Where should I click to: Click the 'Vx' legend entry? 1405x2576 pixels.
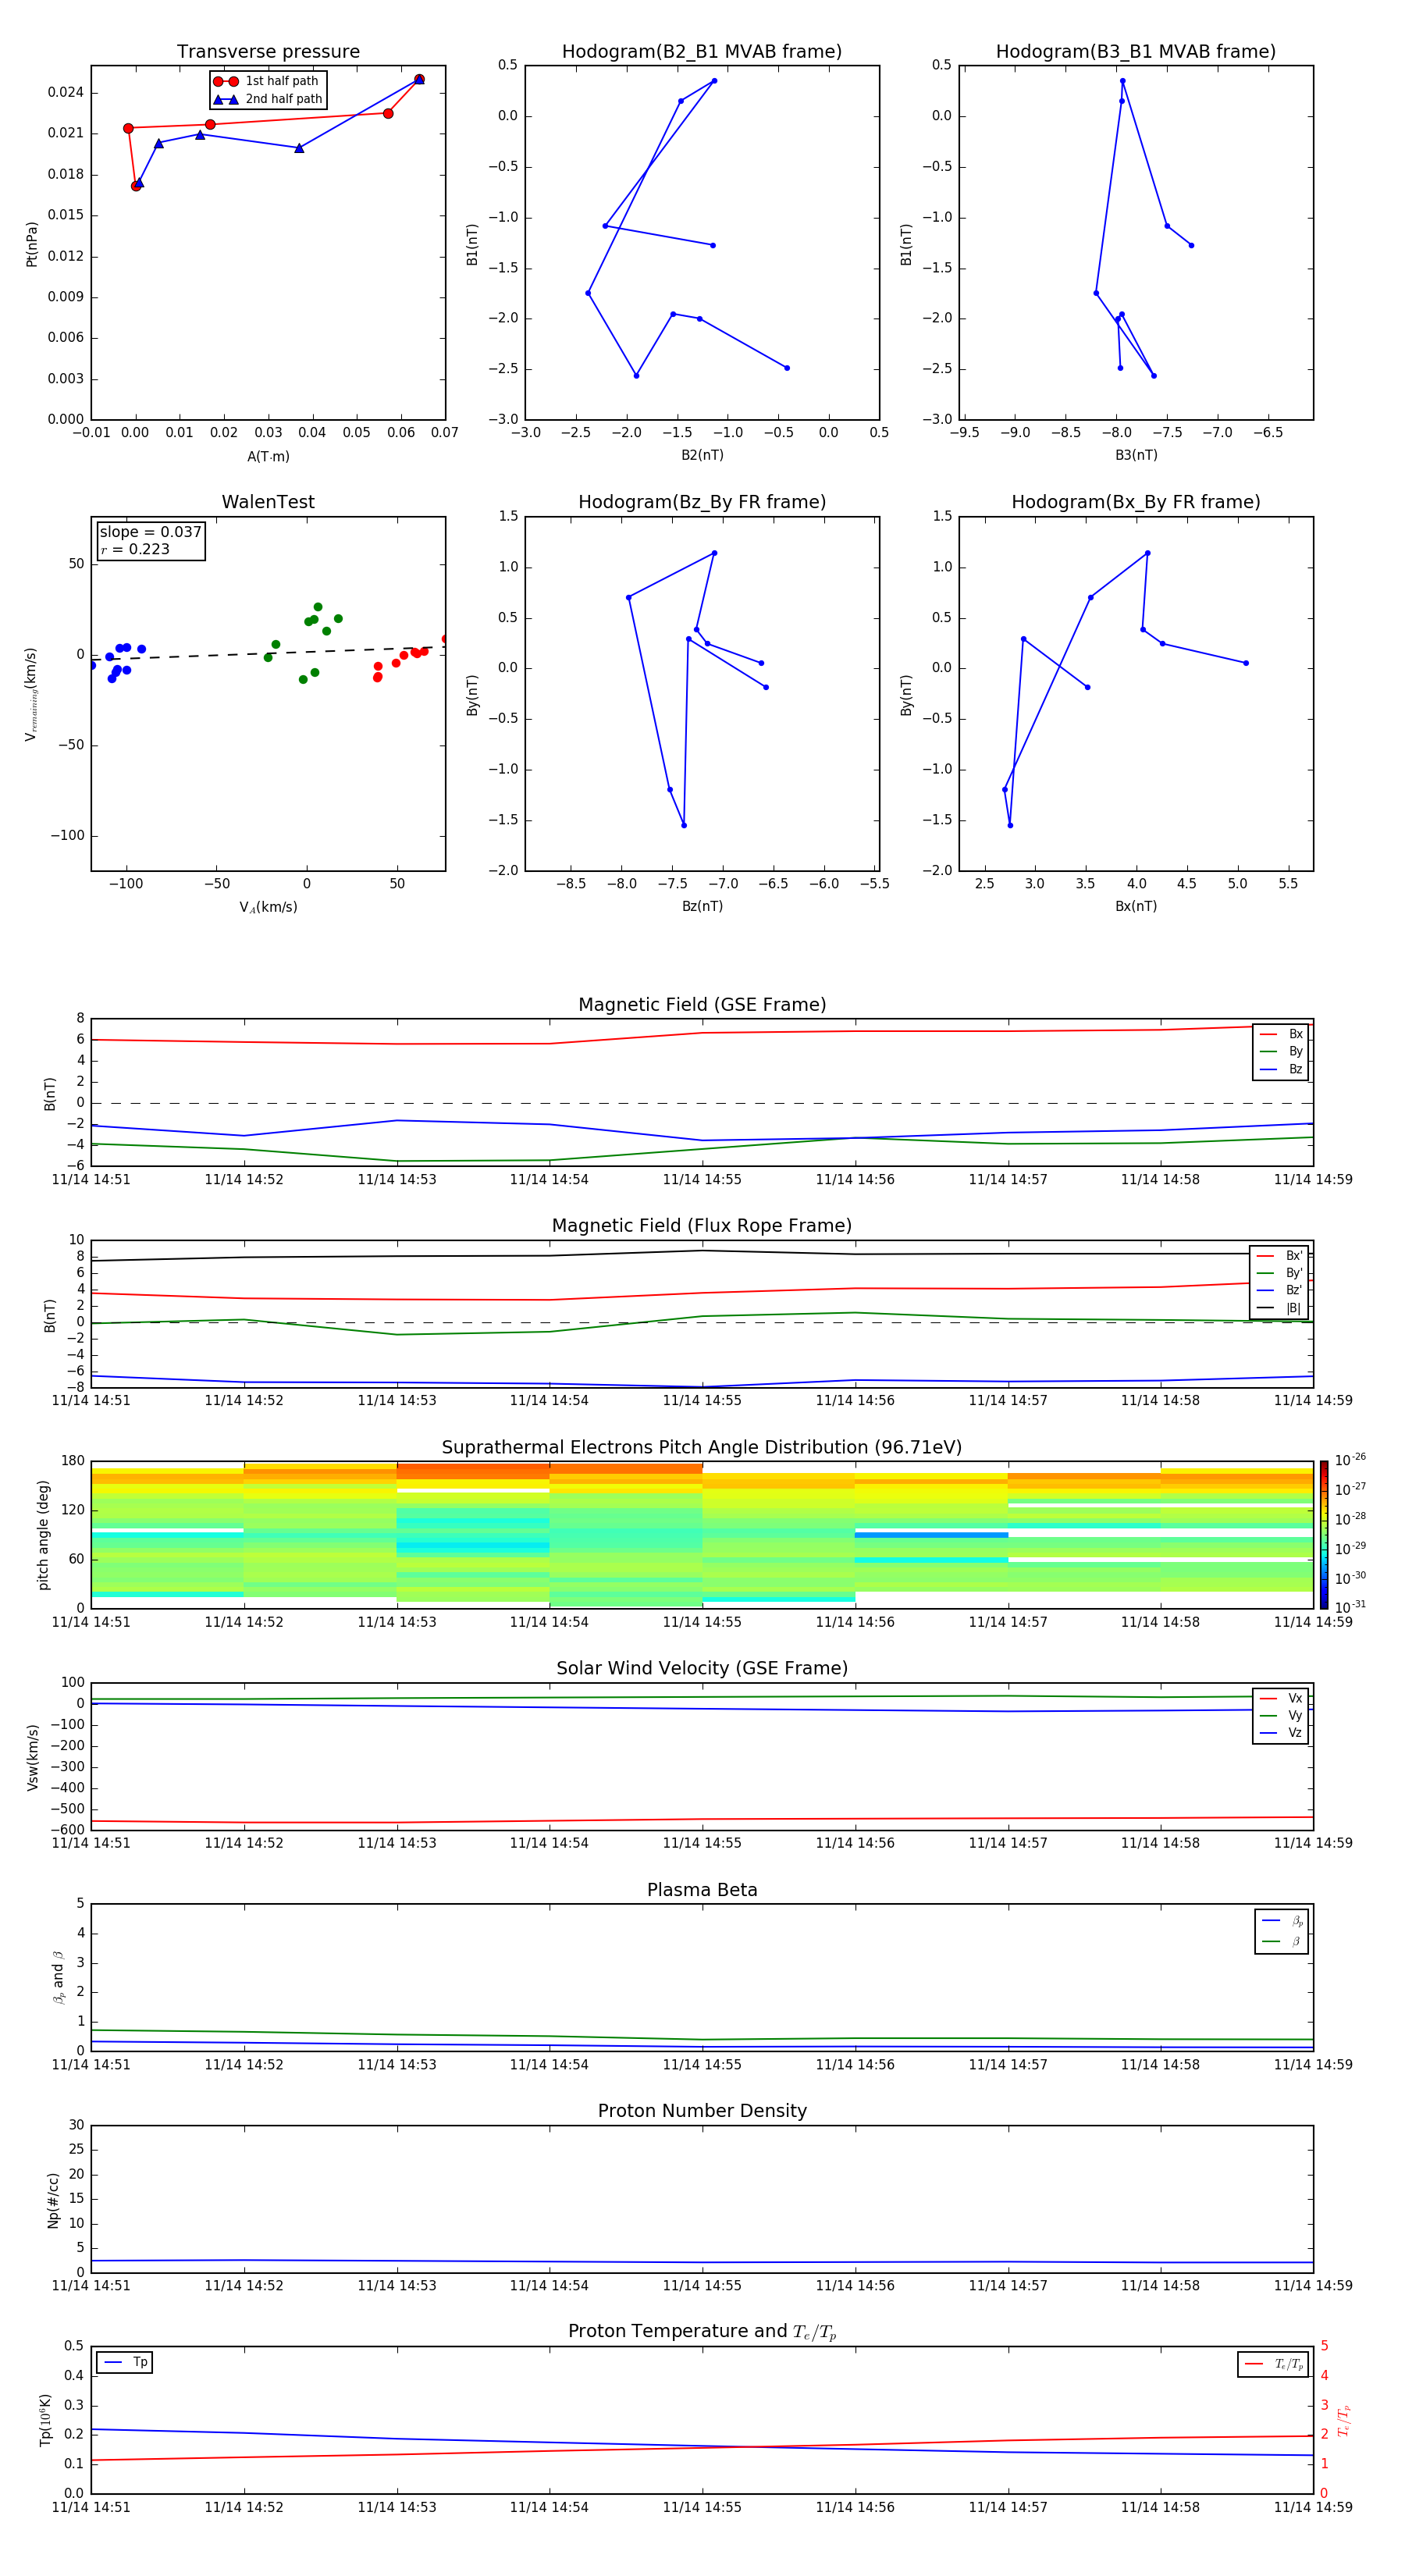tap(1281, 1699)
